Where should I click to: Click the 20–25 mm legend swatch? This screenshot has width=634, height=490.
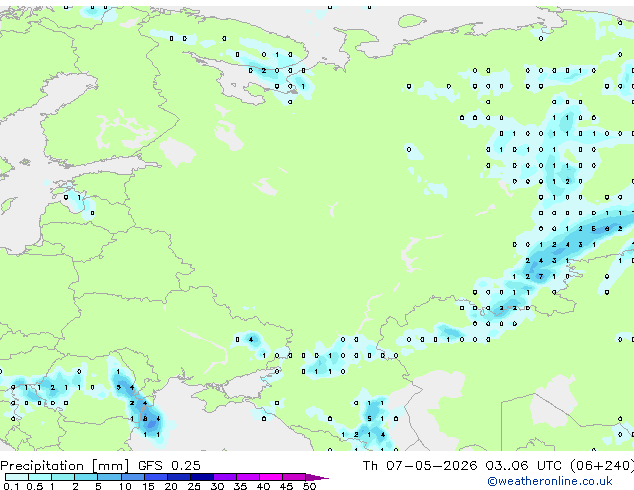178,477
